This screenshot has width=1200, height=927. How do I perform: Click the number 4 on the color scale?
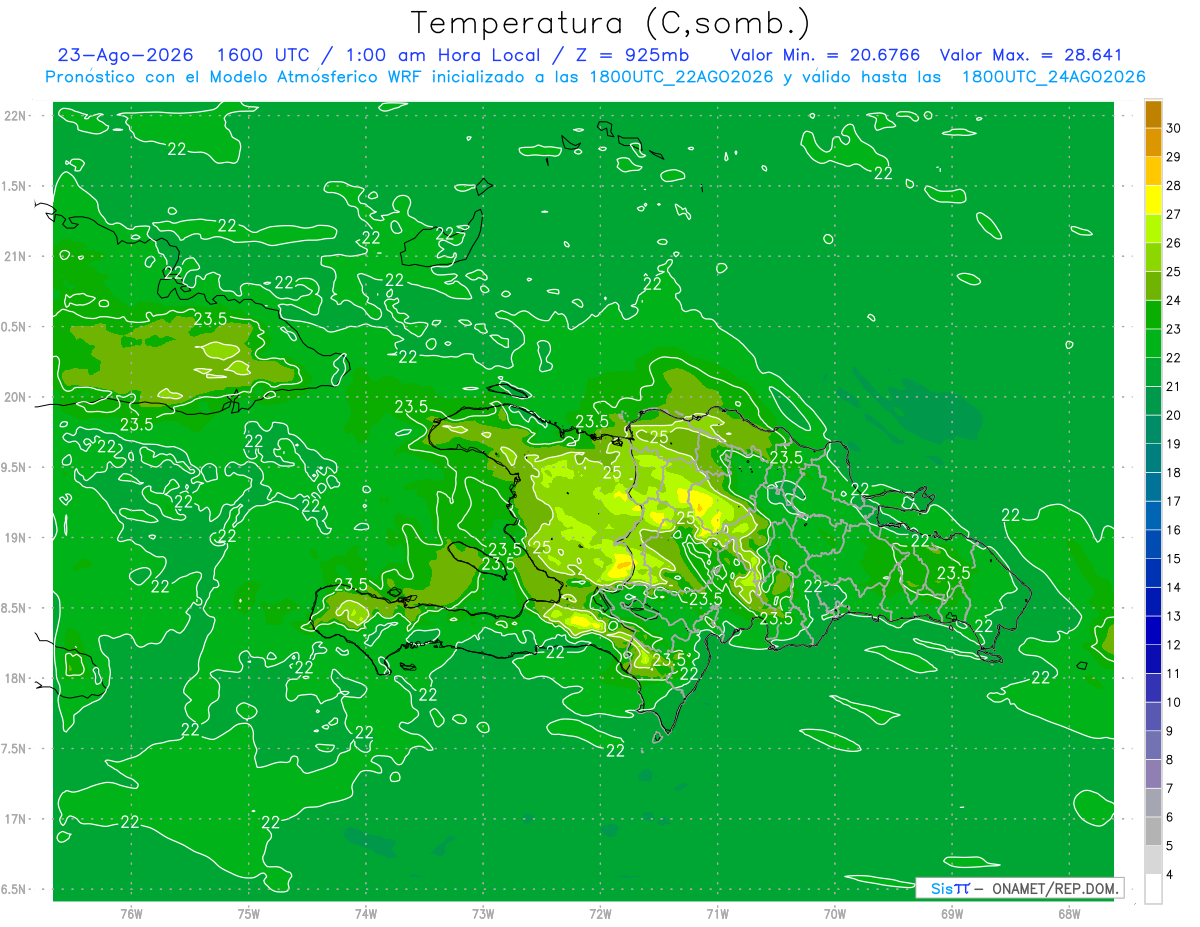pos(1170,875)
